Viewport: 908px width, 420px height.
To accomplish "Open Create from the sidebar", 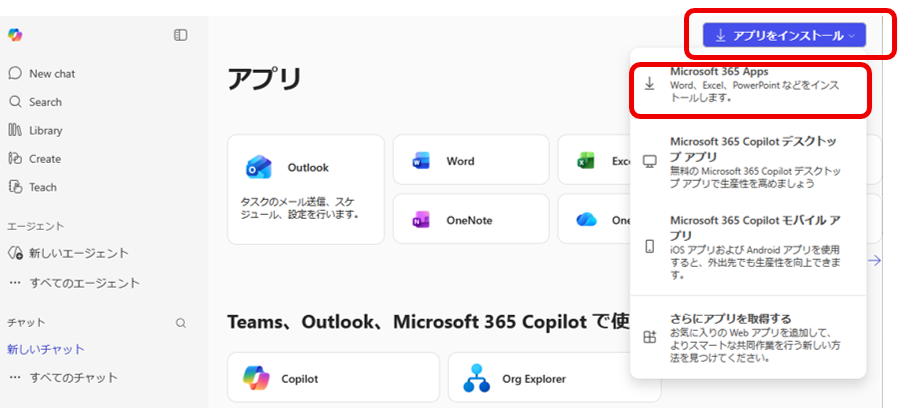I will click(44, 158).
